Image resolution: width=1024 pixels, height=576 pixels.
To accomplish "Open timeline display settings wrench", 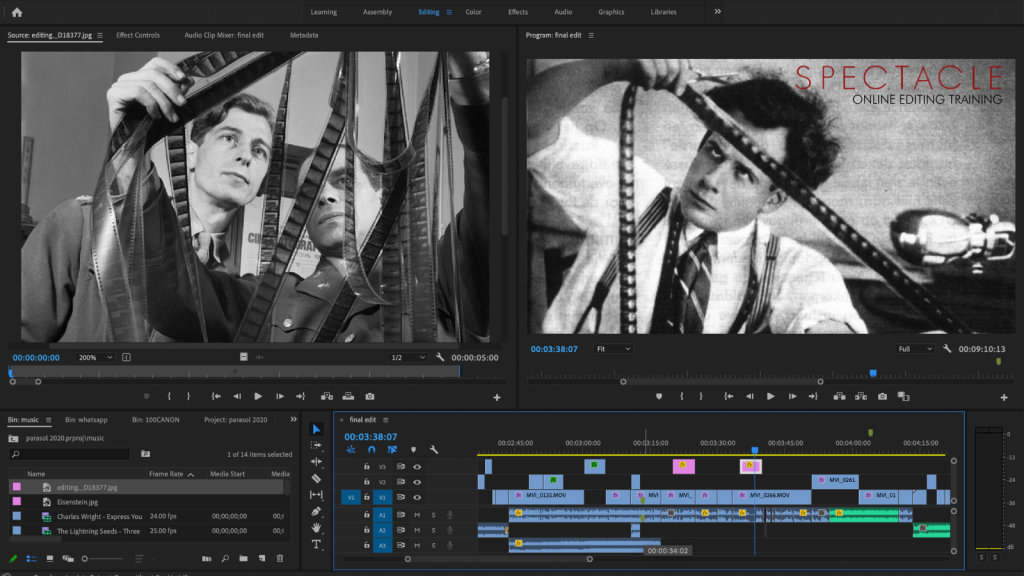I will pyautogui.click(x=434, y=449).
